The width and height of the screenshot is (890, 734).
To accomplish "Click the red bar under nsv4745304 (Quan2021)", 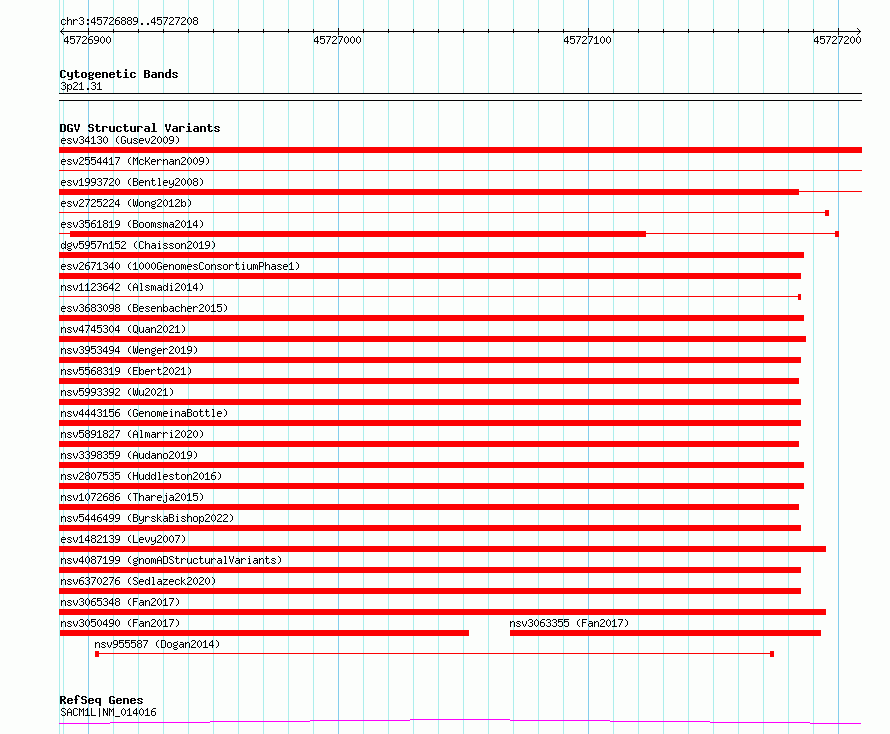I will click(x=433, y=339).
